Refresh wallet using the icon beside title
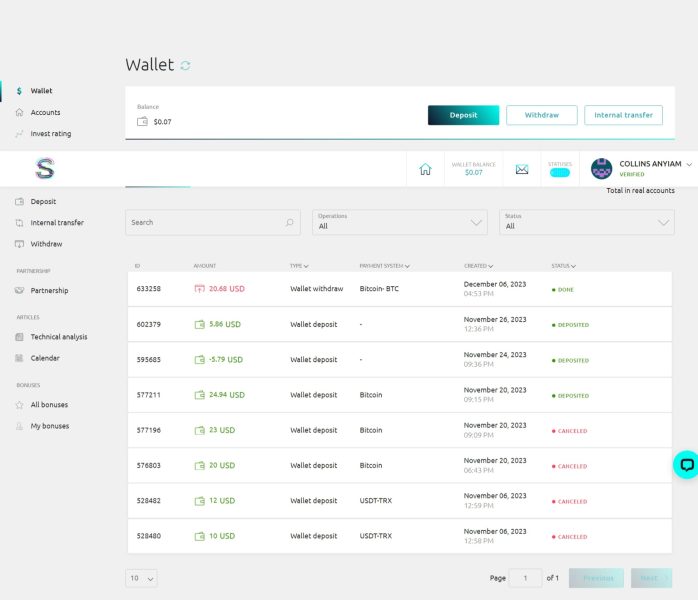Screen dimensions: 698x600 click(x=185, y=66)
